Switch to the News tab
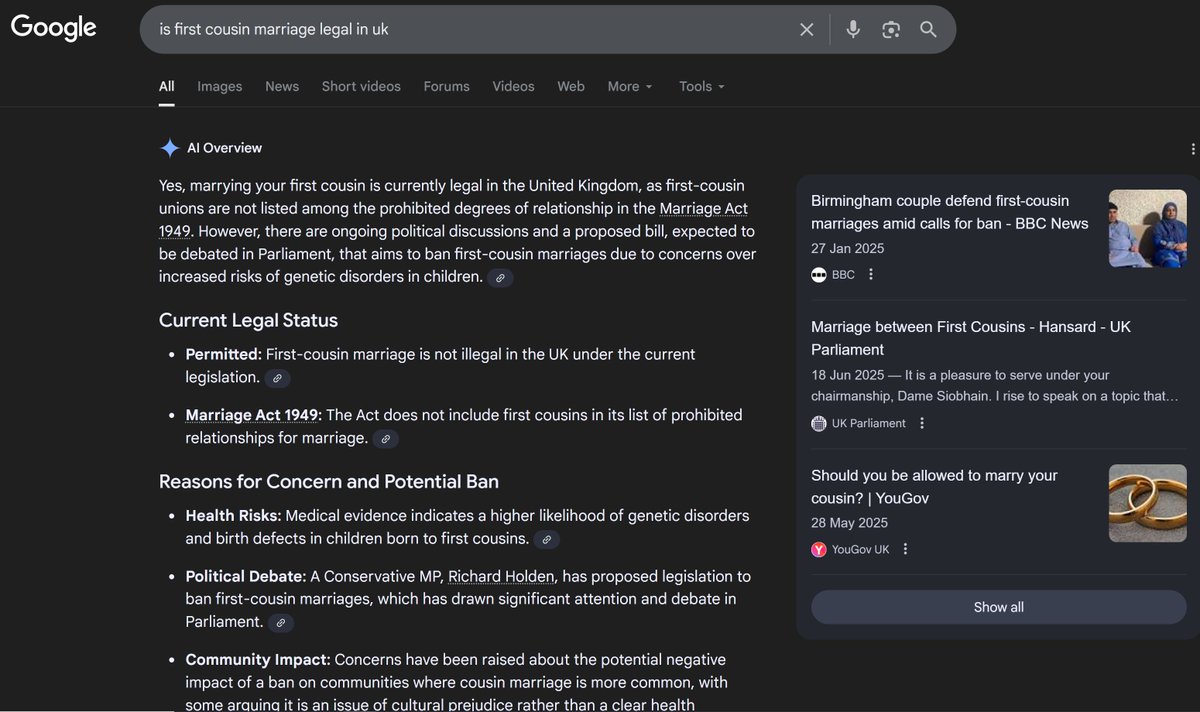Image resolution: width=1200 pixels, height=712 pixels. [x=282, y=86]
